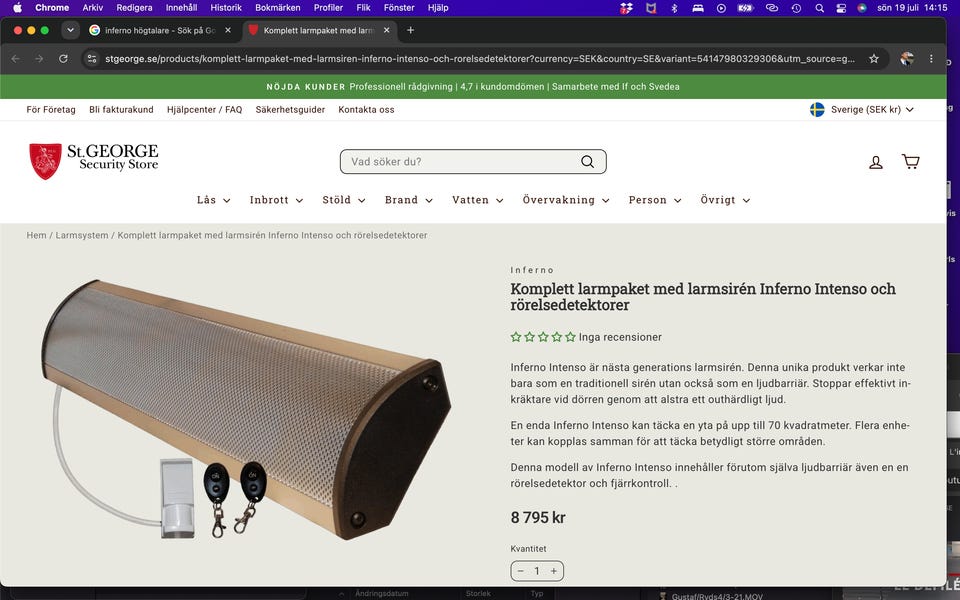The height and width of the screenshot is (600, 960).
Task: Open the För Företag link
Action: pos(51,110)
